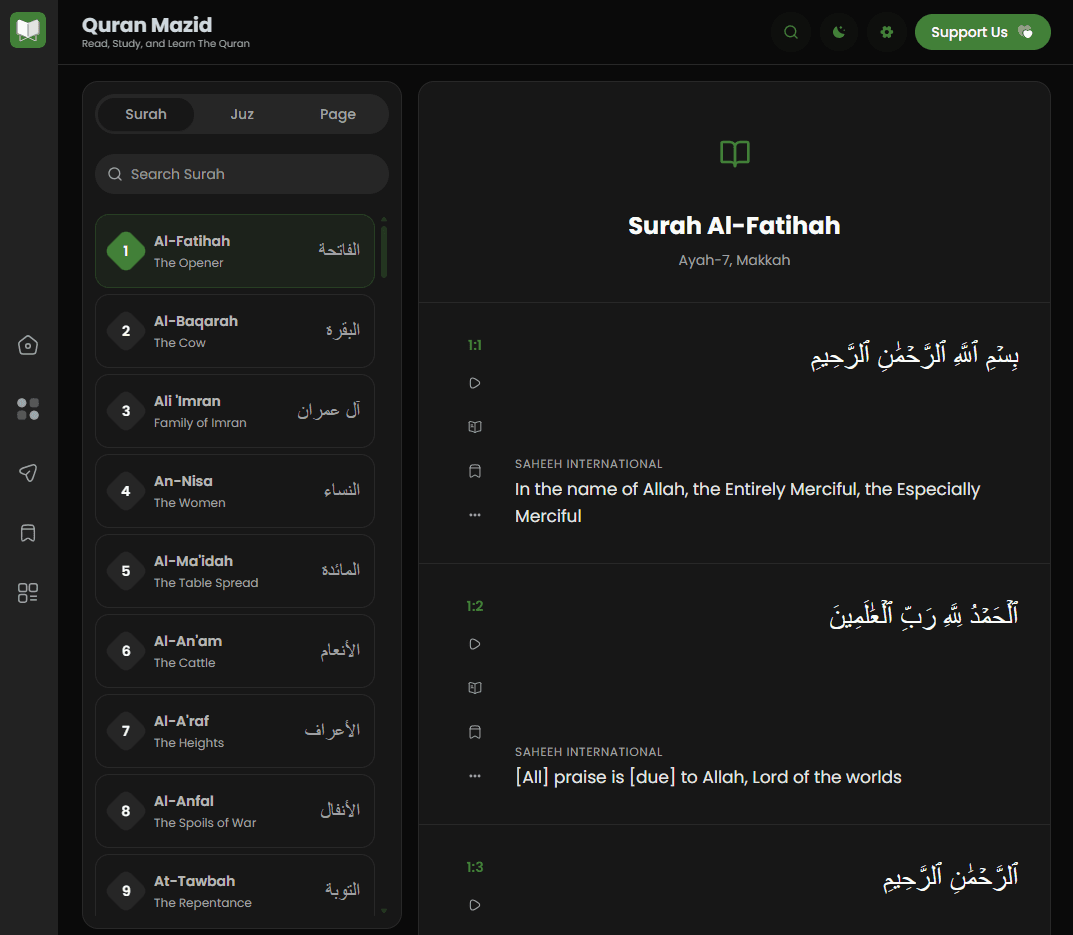
Task: Open tafsir book icon for ayah 1:1
Action: click(475, 427)
